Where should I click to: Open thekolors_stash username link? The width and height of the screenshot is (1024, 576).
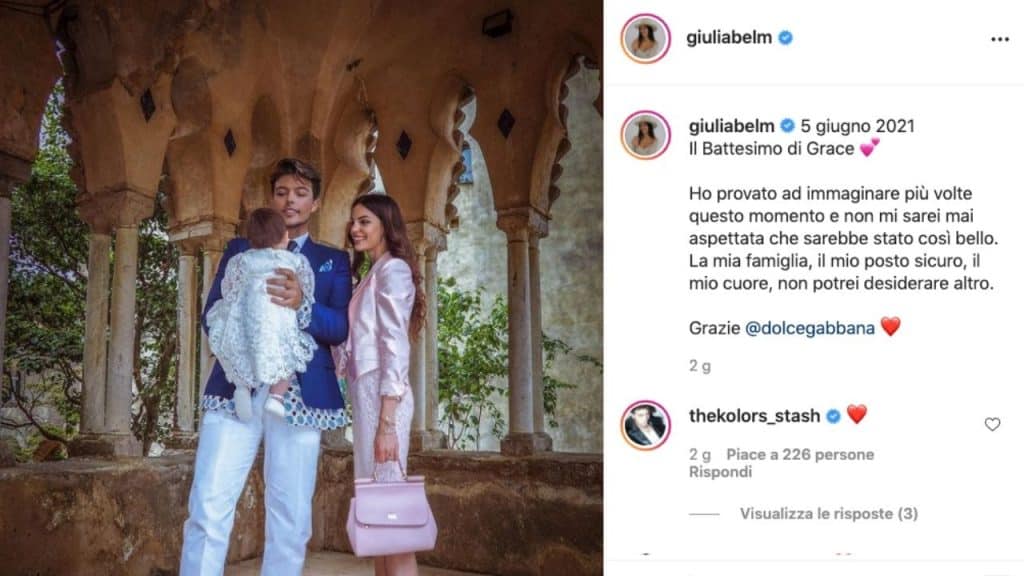click(754, 416)
